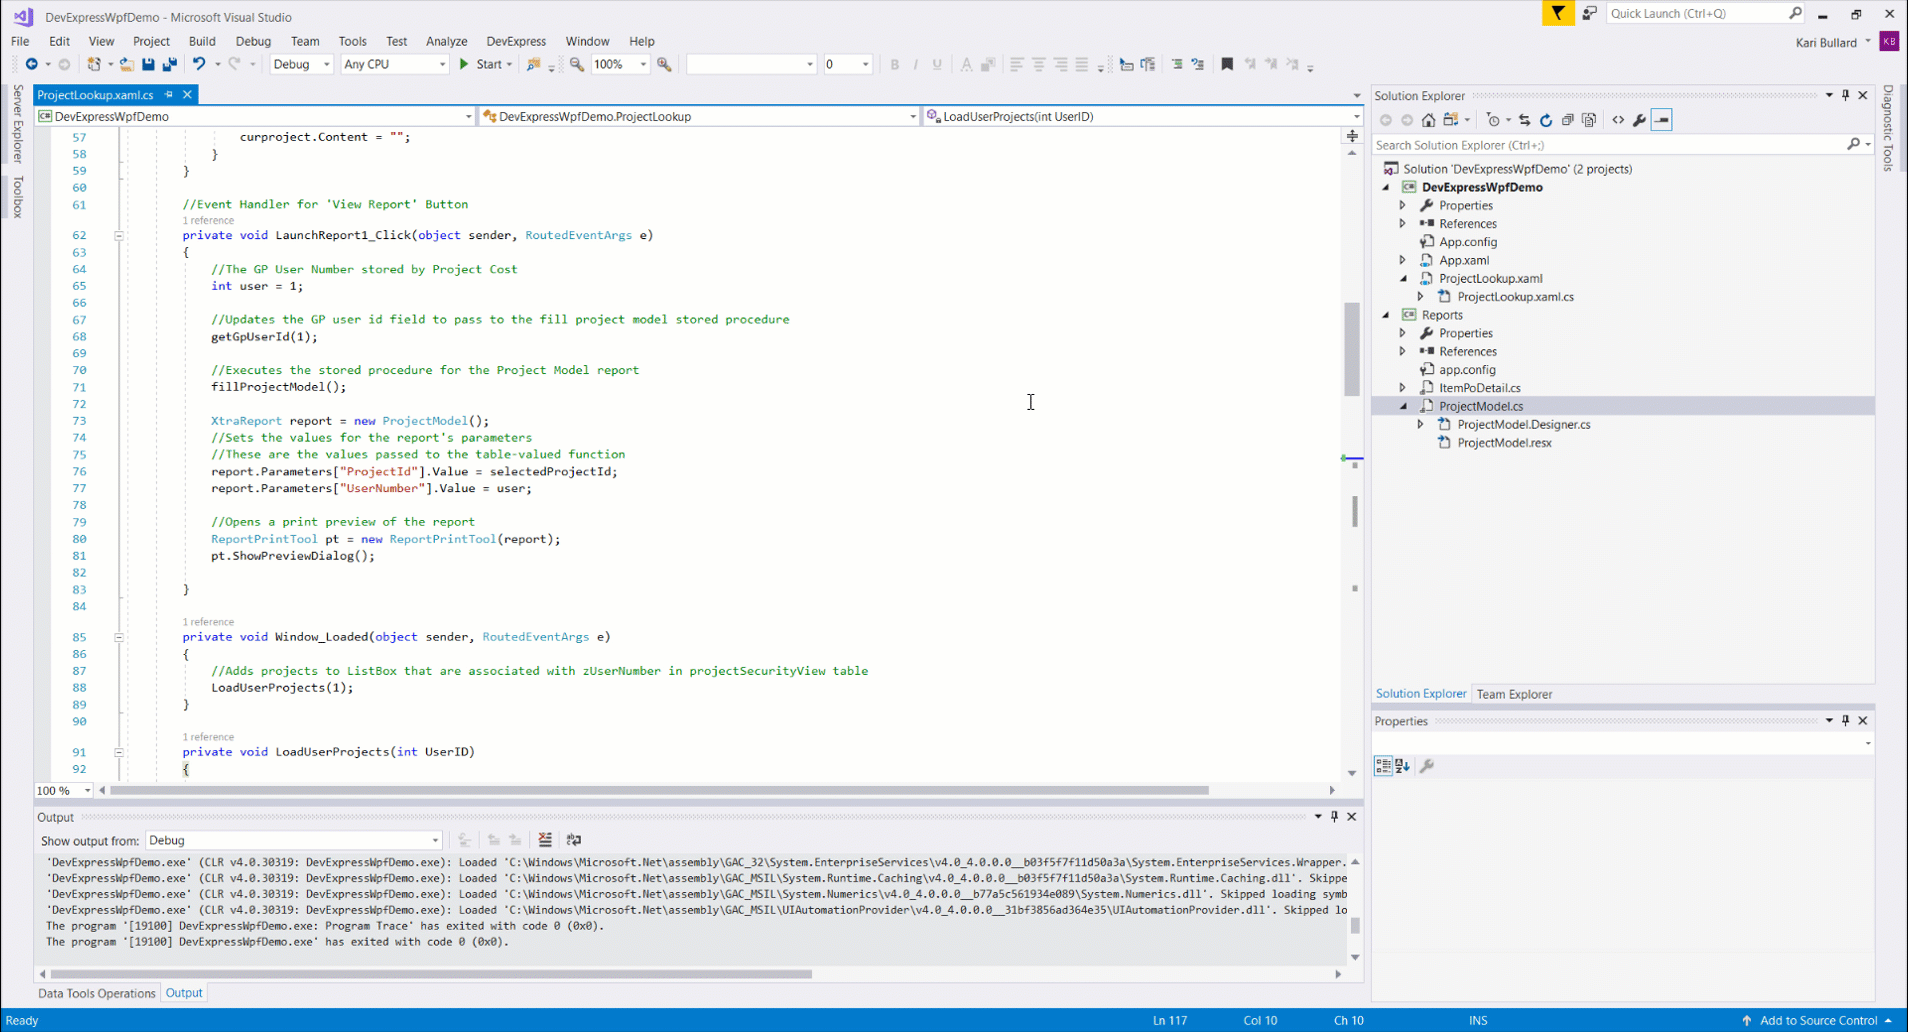The height and width of the screenshot is (1032, 1908).
Task: Collapse the Reports project node
Action: tap(1386, 315)
